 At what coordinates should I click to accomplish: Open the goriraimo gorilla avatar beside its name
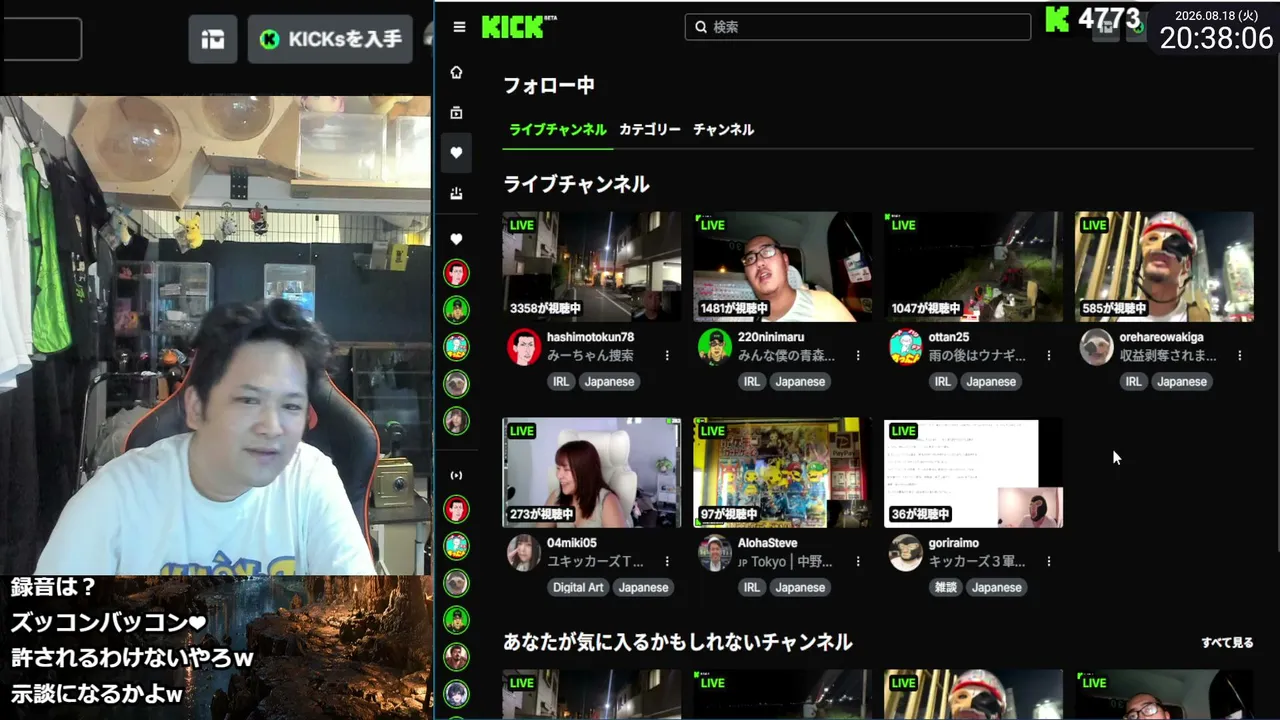coord(905,552)
